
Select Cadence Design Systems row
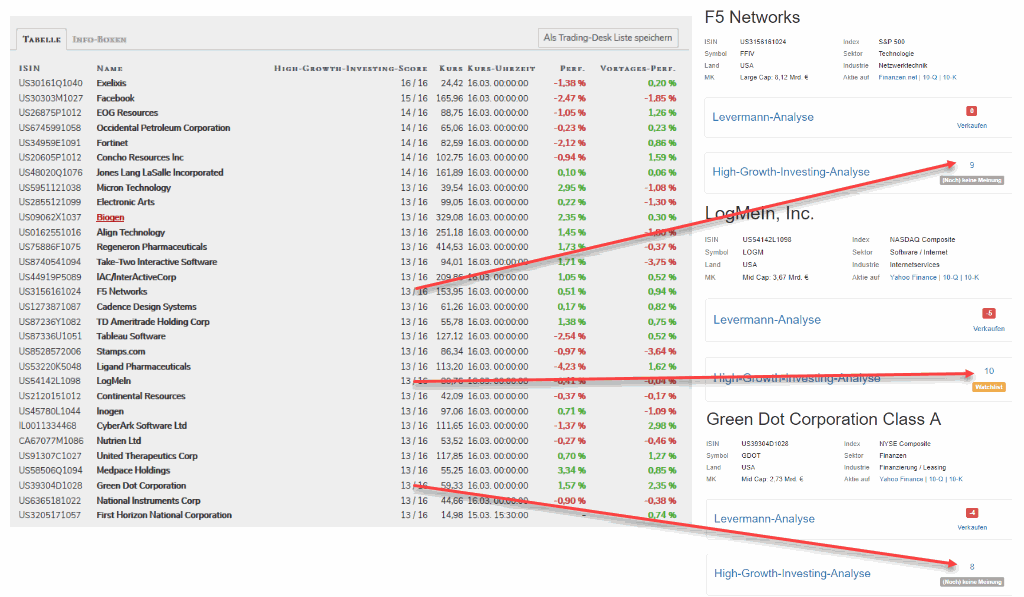pos(146,307)
